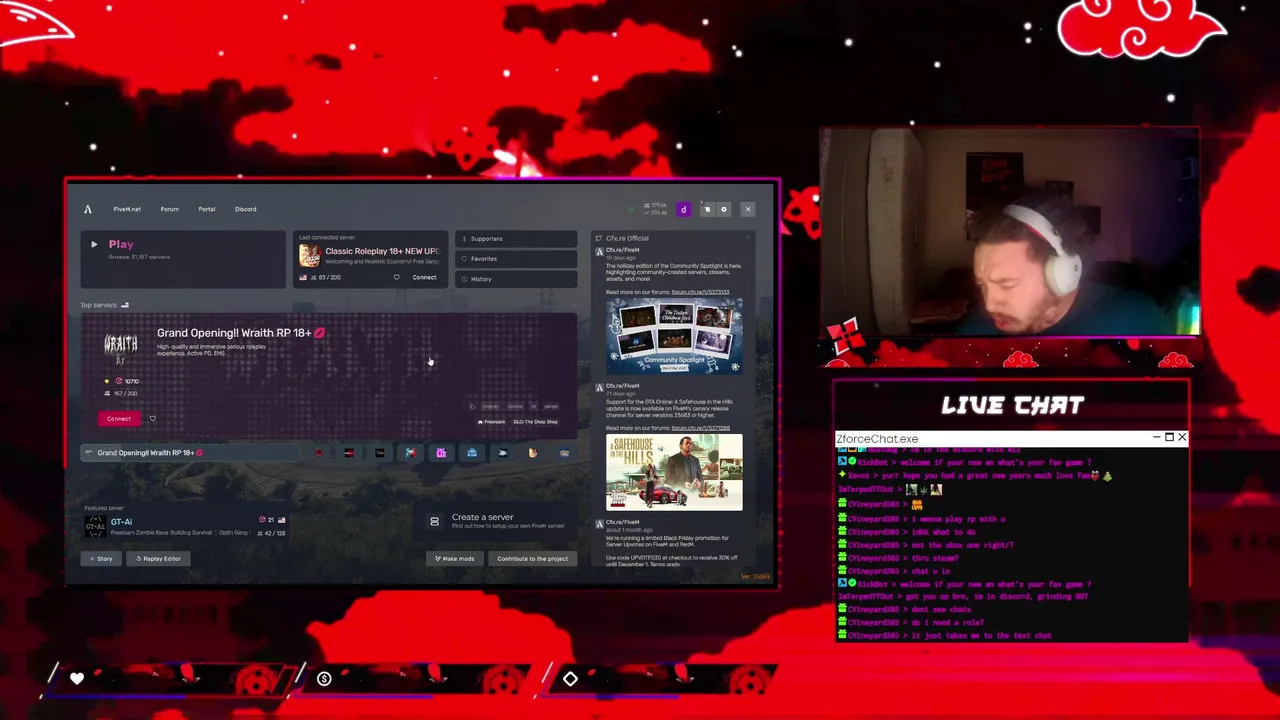The width and height of the screenshot is (1280, 720).
Task: Minimize the ZforceChat.exe window
Action: 1156,438
